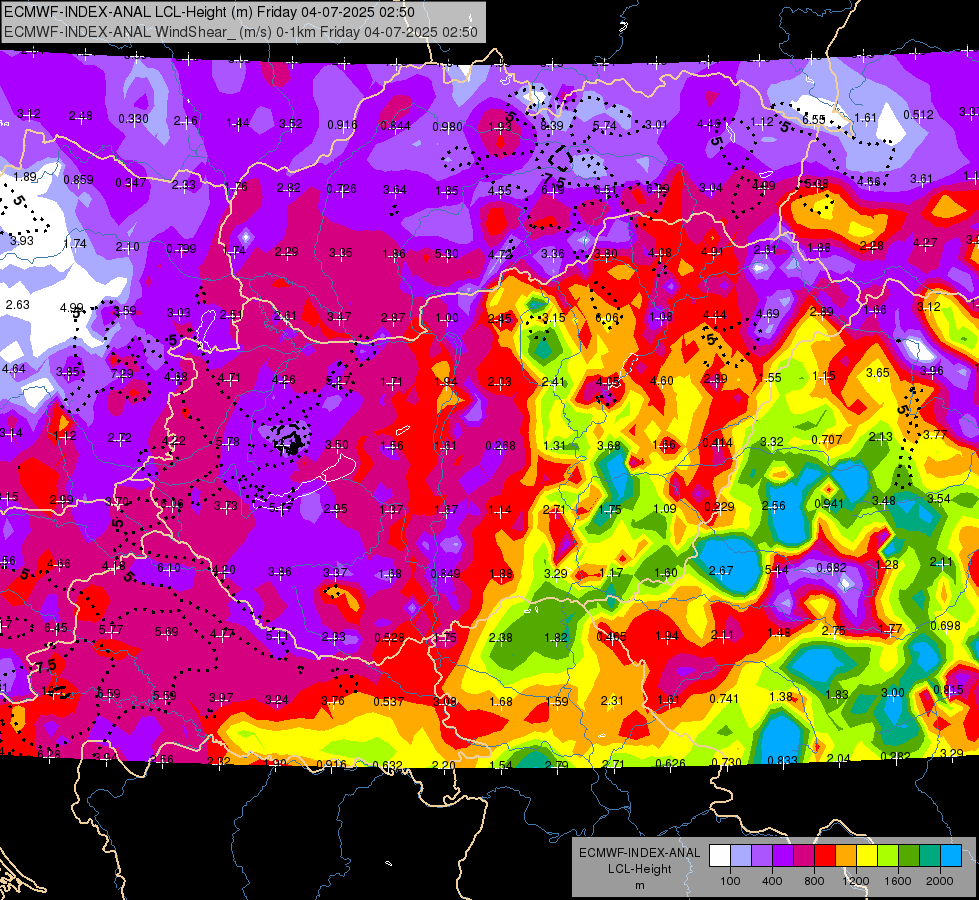
Task: Click the wind shear value 0.414
Action: point(717,443)
